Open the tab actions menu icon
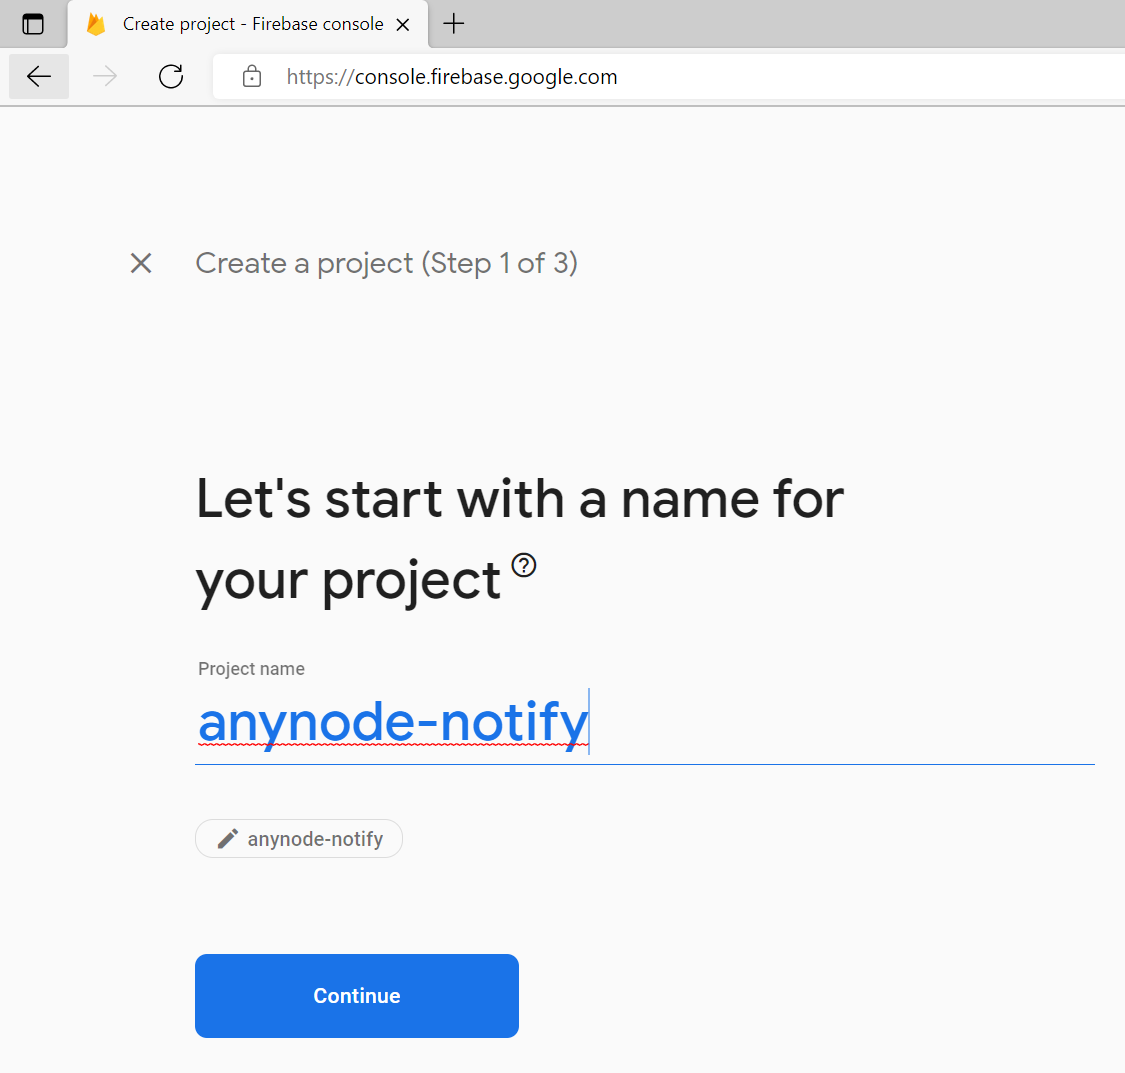The image size is (1125, 1073). click(33, 24)
